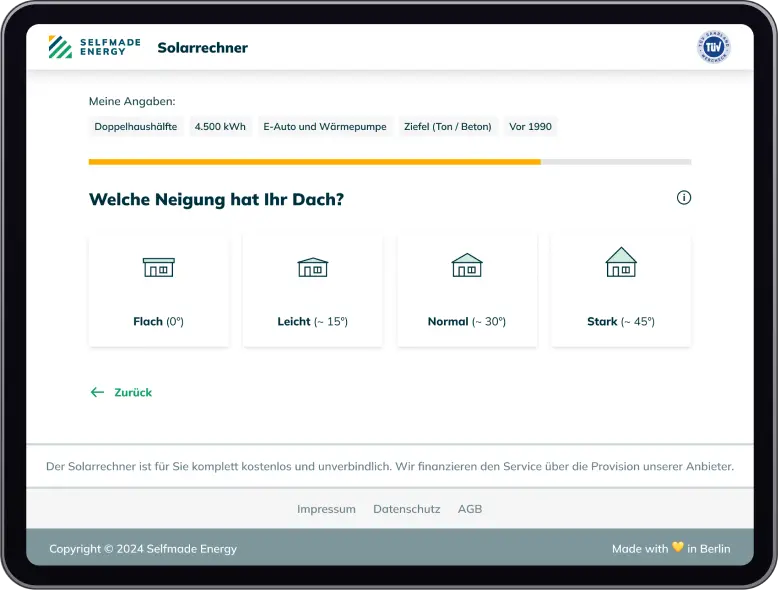Open the Datenschutz footer link
The width and height of the screenshot is (780, 590).
[x=406, y=509]
